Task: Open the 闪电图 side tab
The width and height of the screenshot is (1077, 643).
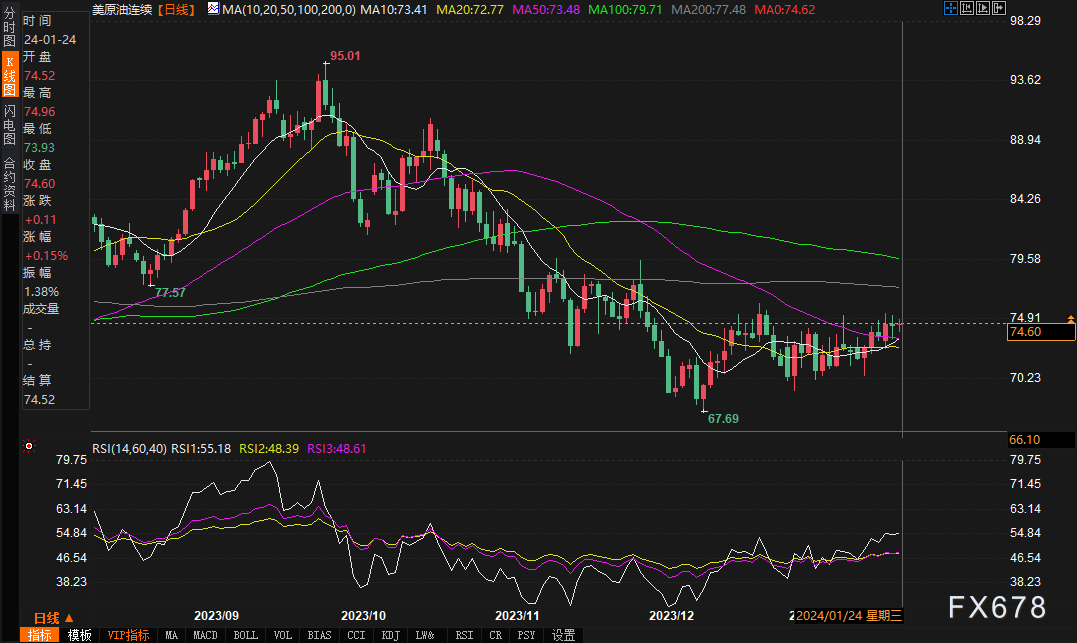Action: point(10,126)
